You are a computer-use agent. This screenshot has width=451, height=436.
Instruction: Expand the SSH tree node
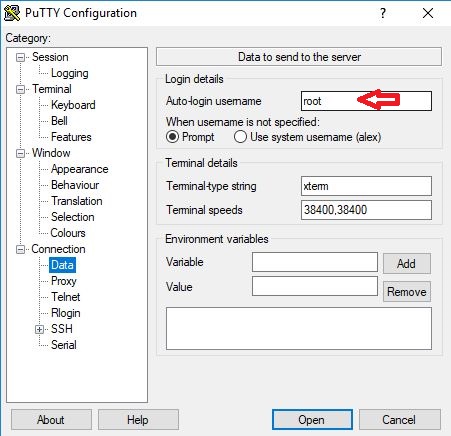click(39, 329)
